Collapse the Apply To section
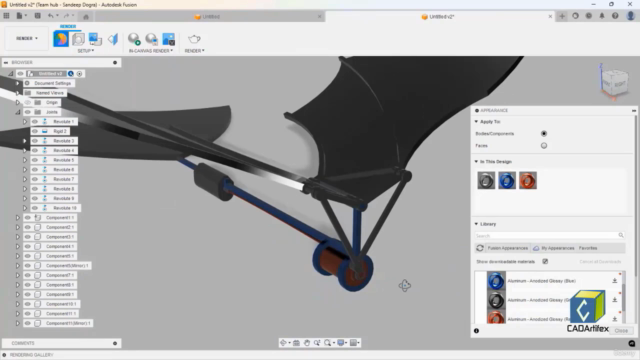Screen dimensions: 640x360 pyautogui.click(x=476, y=122)
